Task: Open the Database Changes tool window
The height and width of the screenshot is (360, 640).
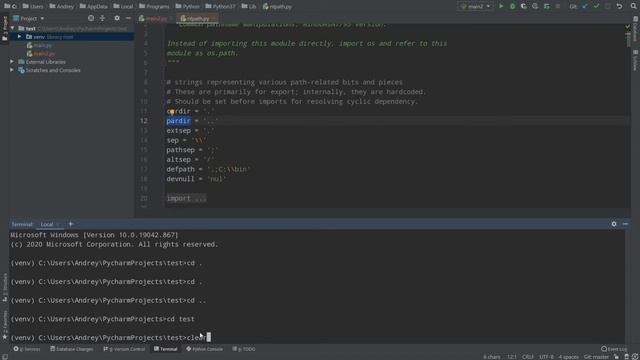Action: click(72, 349)
